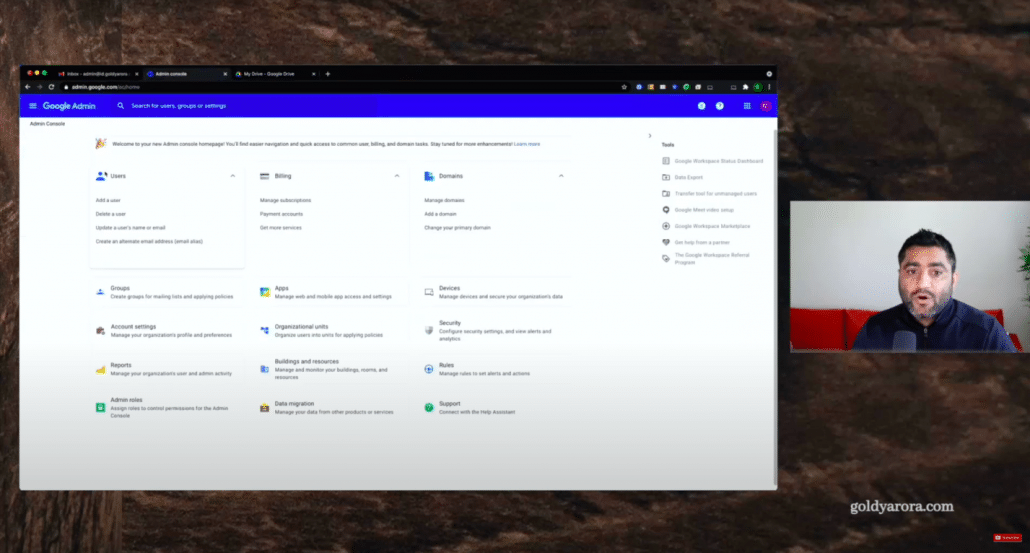Collapse the Billing card with its chevron
1030x553 pixels.
click(397, 176)
